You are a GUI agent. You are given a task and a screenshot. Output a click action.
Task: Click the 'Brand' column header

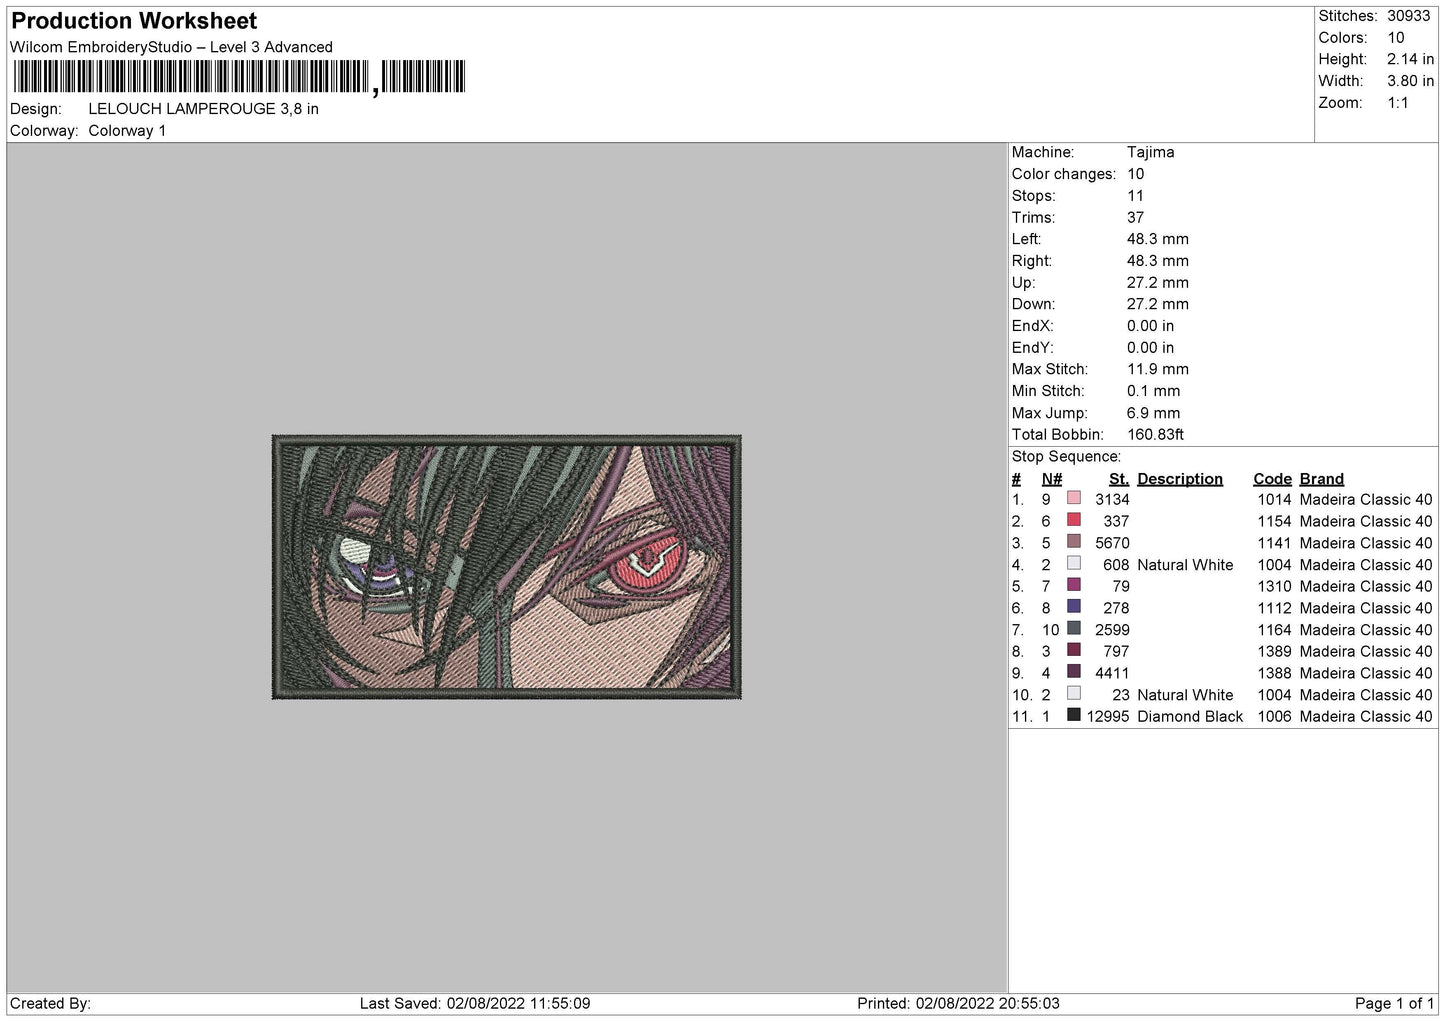(x=1322, y=479)
